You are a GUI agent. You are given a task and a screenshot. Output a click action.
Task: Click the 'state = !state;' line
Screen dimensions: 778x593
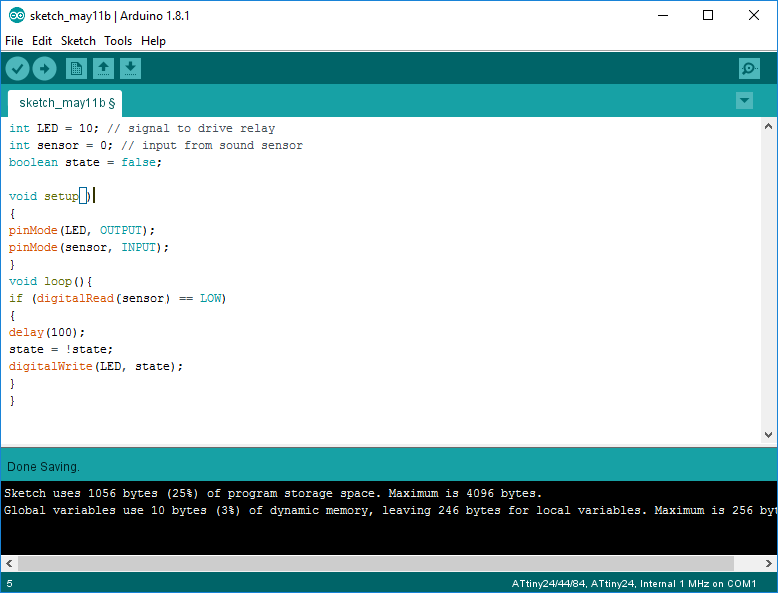pyautogui.click(x=61, y=349)
